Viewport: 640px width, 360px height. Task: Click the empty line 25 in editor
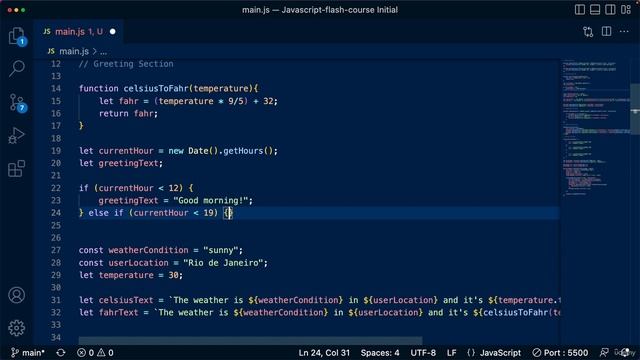[318, 225]
